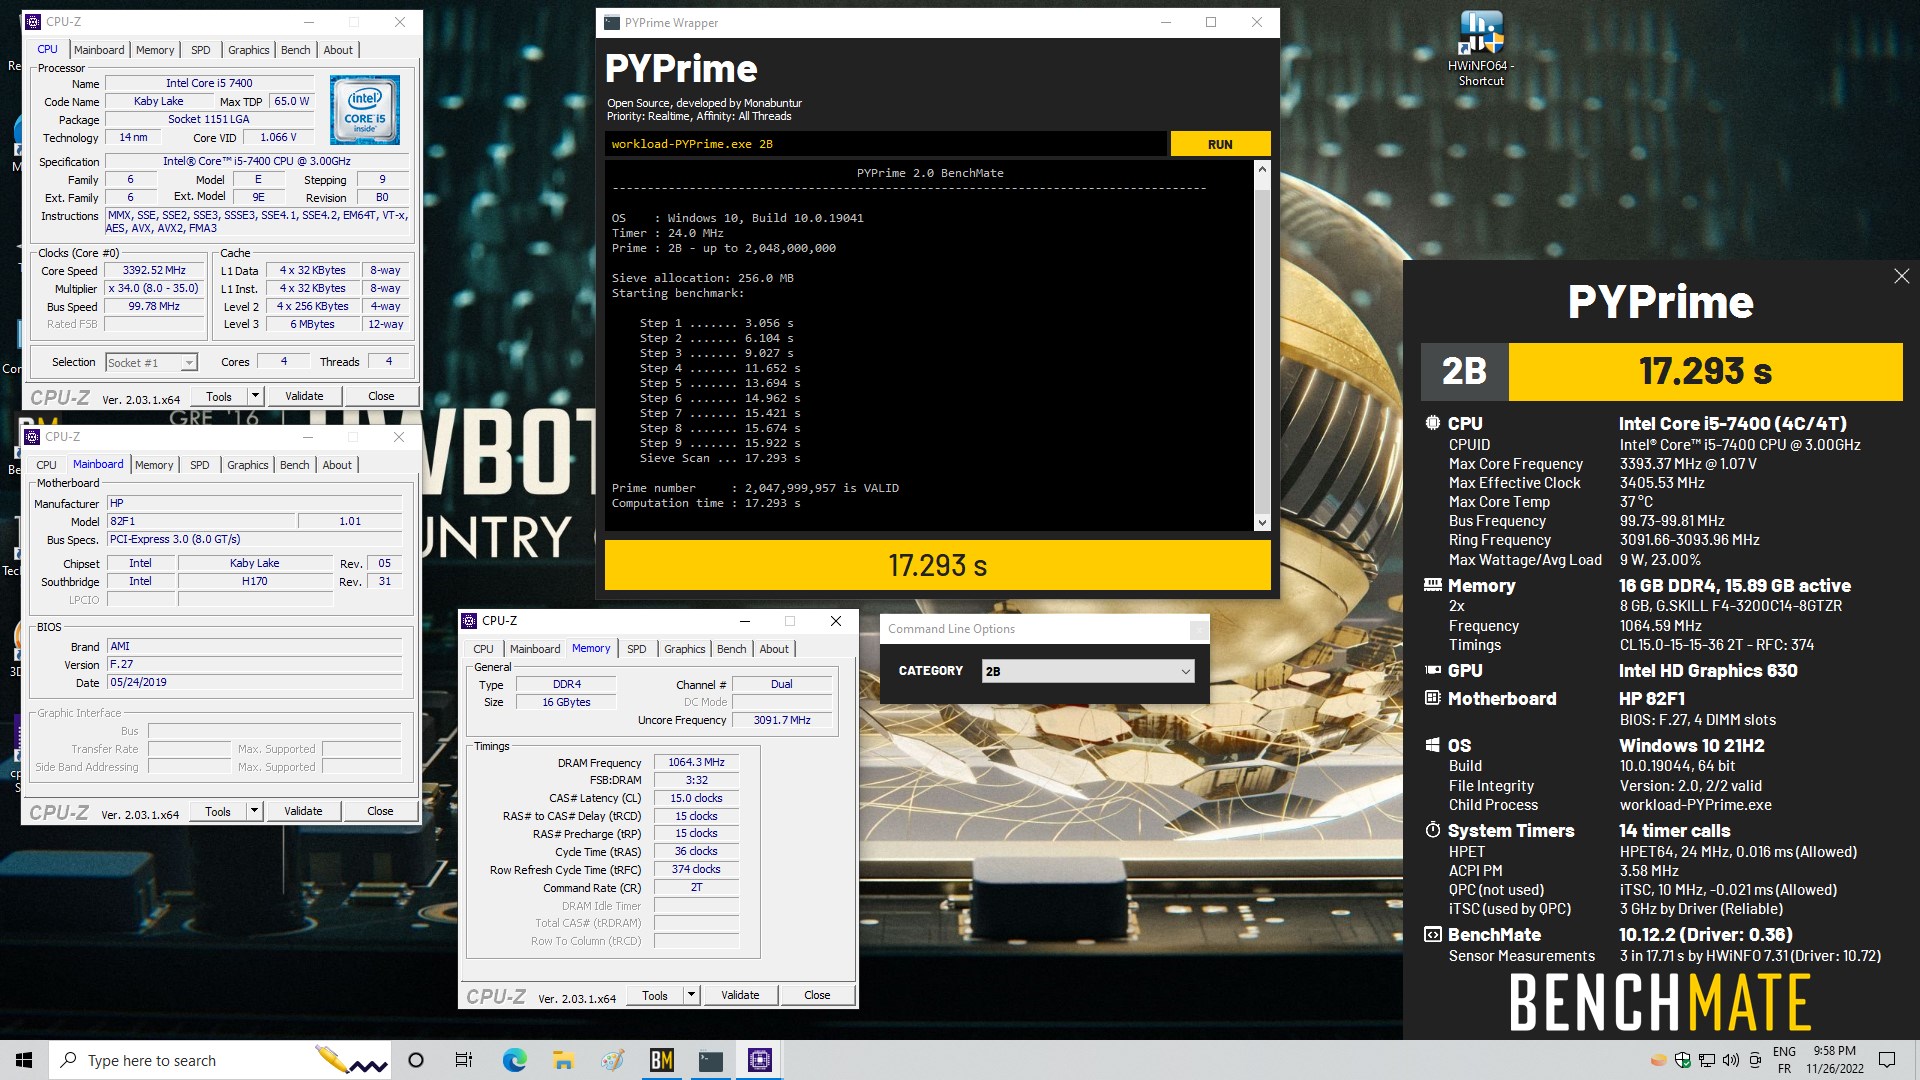Image resolution: width=1920 pixels, height=1080 pixels.
Task: Click the PYPrime console scrollbar down arrow
Action: tap(1262, 522)
